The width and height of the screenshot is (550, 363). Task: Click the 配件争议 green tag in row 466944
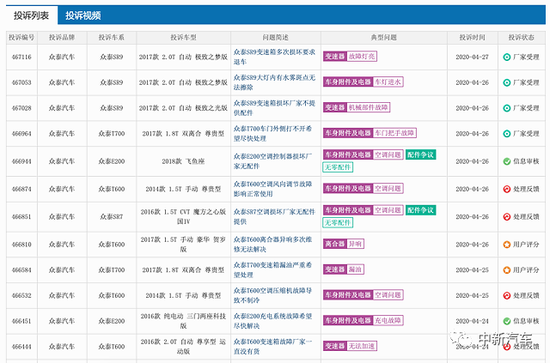[x=421, y=155]
